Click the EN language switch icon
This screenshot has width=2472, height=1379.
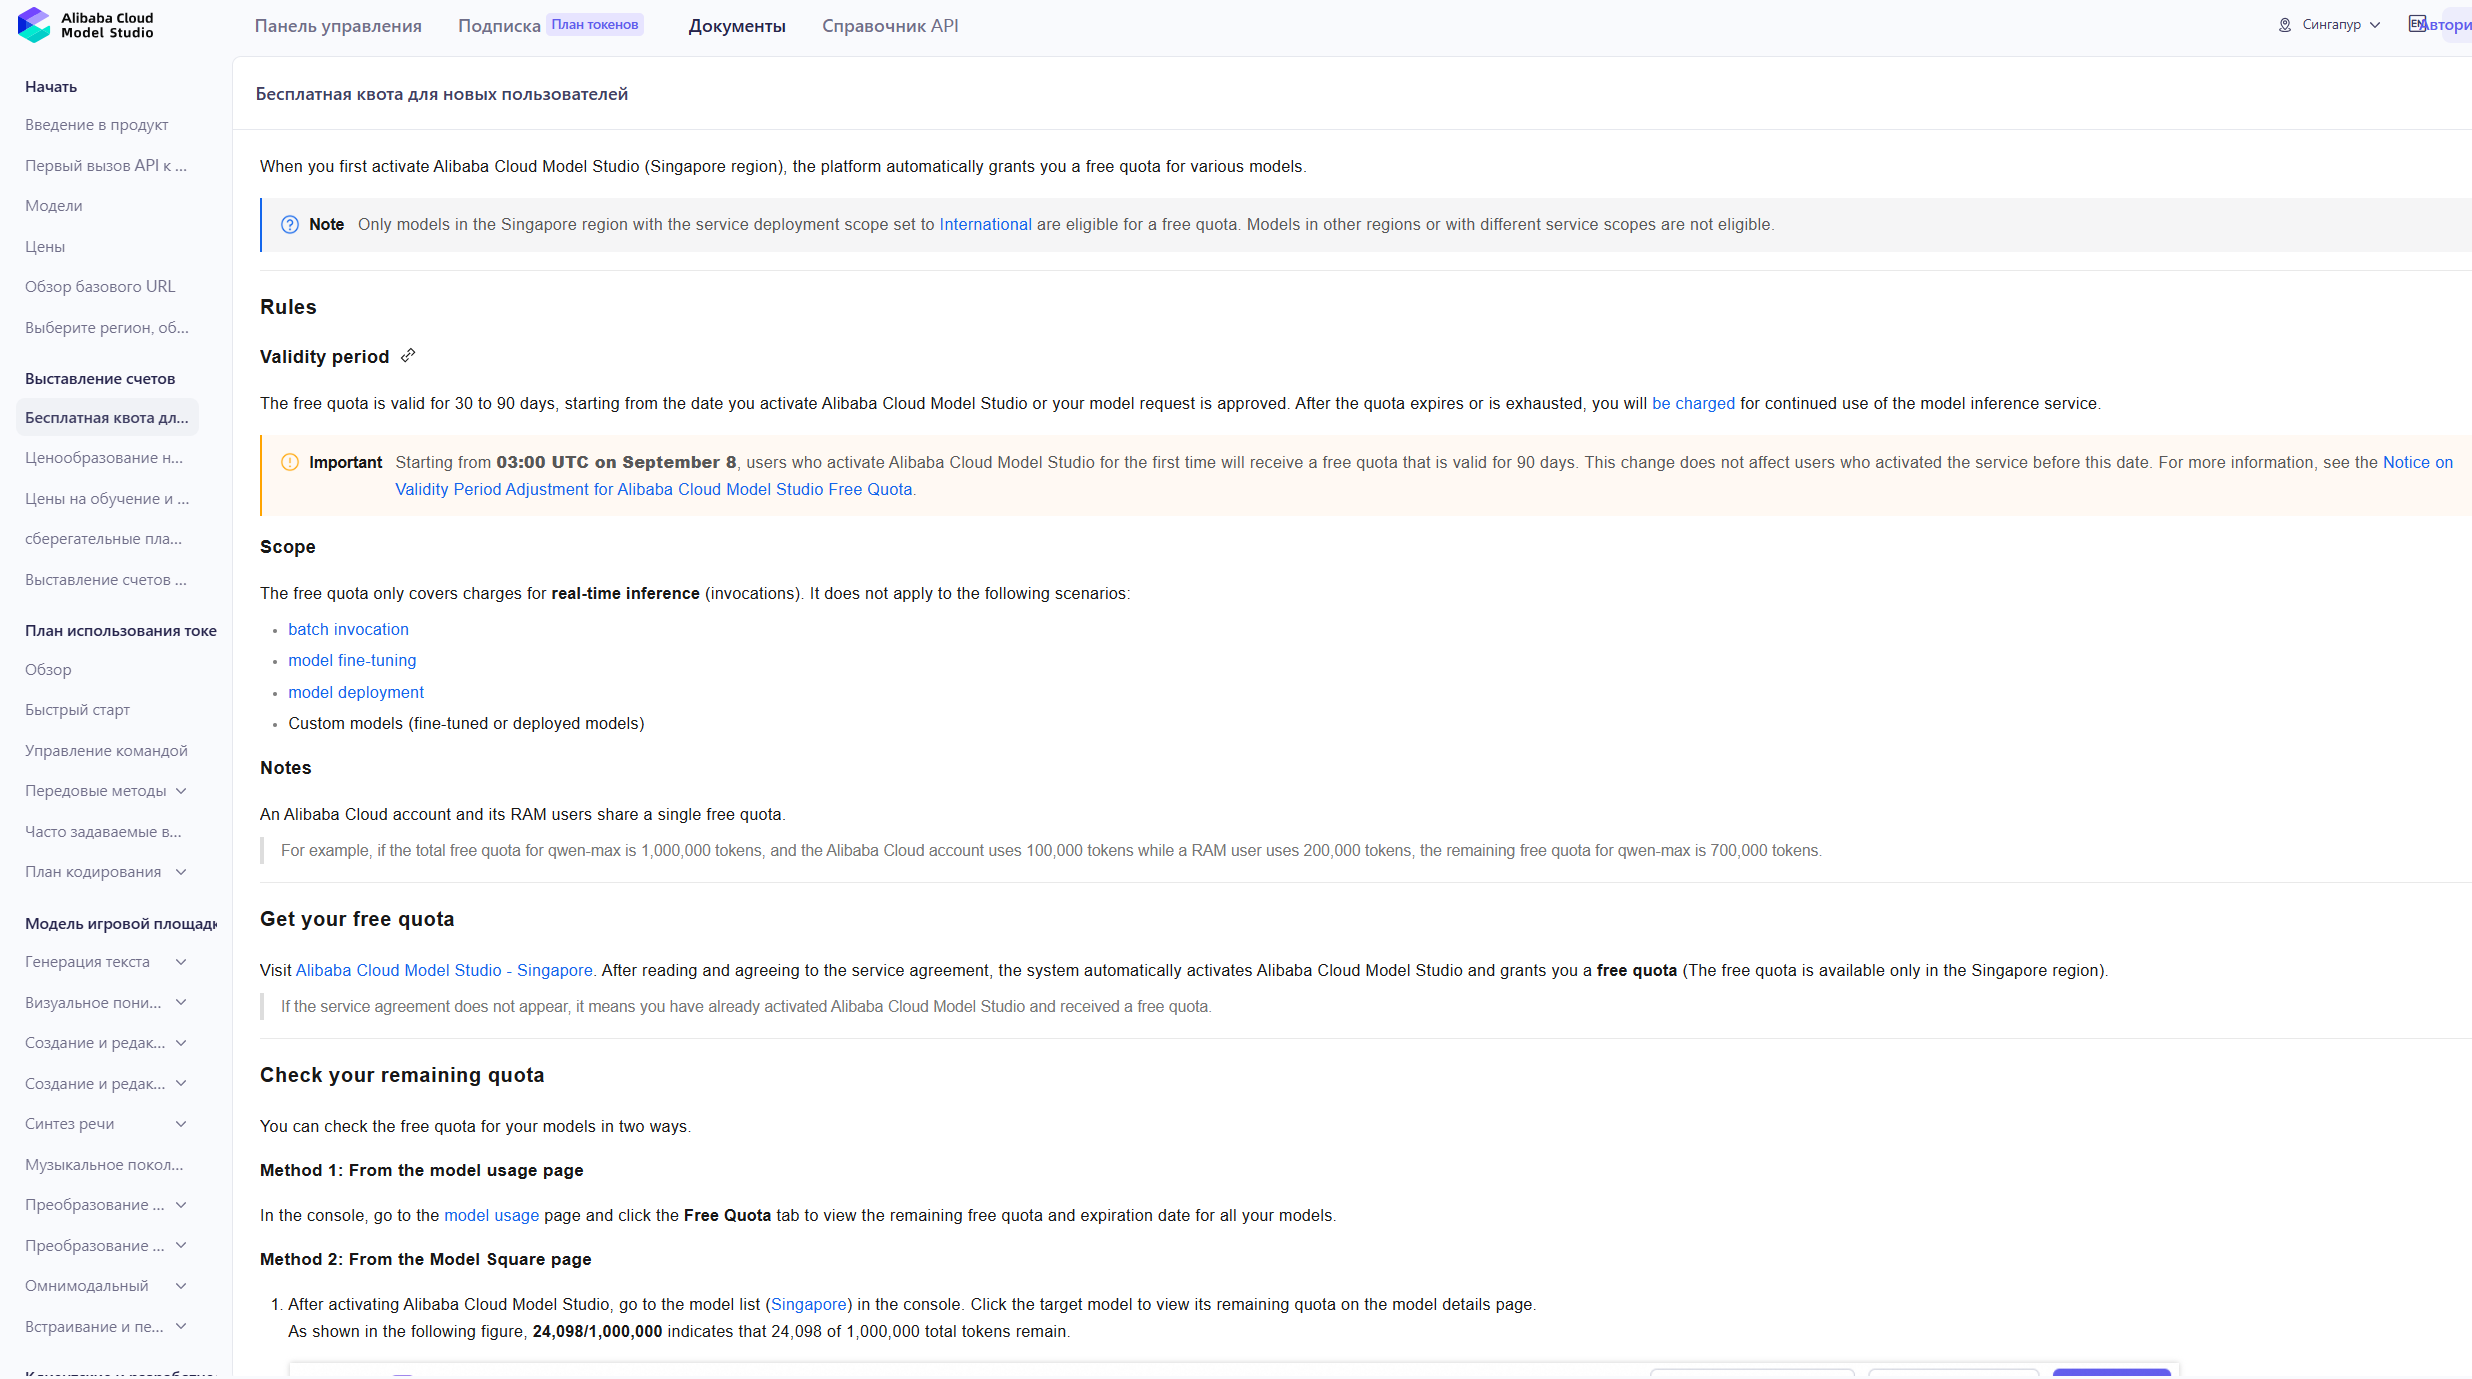point(2417,24)
